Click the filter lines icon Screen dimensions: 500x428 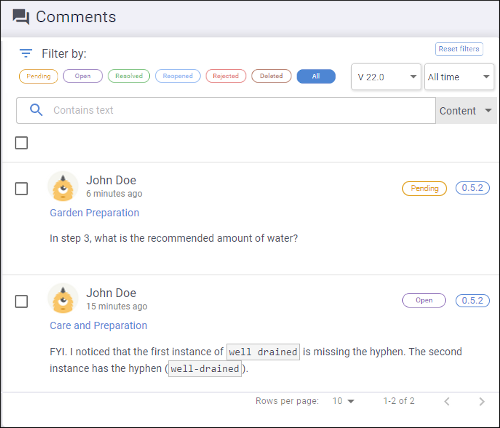point(26,53)
